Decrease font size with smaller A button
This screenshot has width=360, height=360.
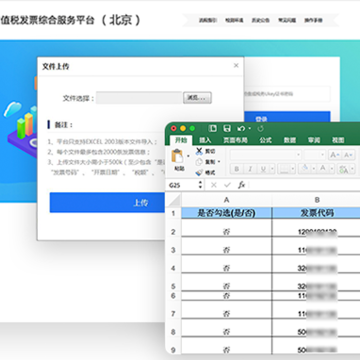348,155
